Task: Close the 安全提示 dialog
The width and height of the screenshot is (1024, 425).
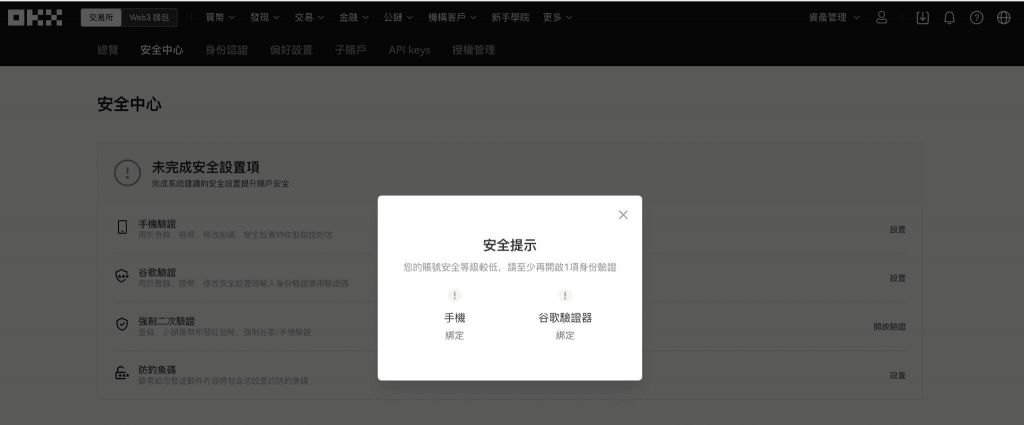Action: 623,215
